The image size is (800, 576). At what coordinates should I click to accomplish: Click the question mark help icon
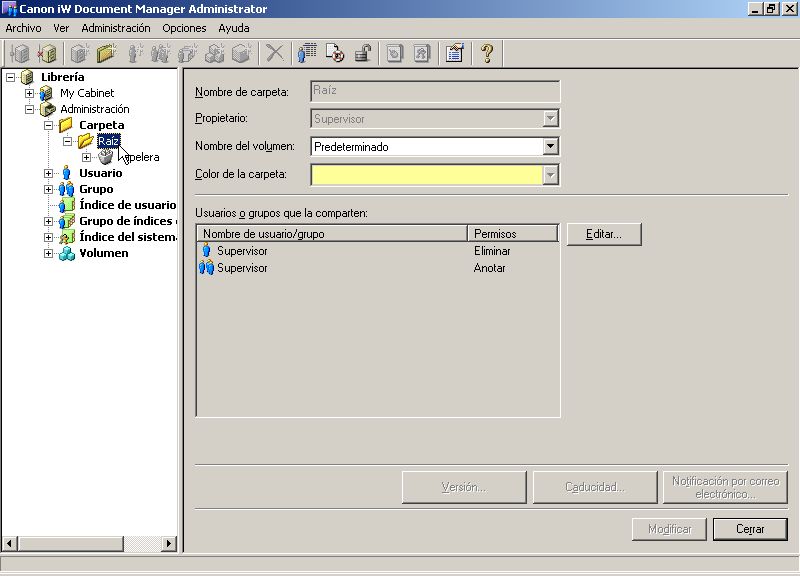tap(487, 53)
